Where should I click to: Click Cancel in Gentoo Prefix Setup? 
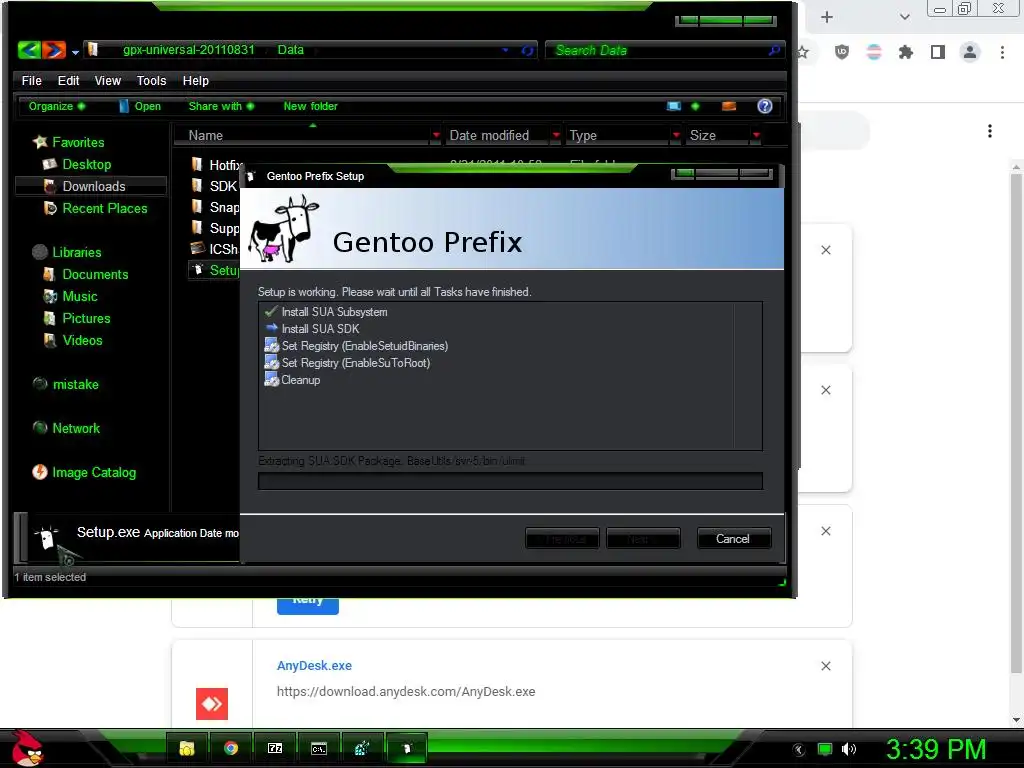pyautogui.click(x=733, y=539)
